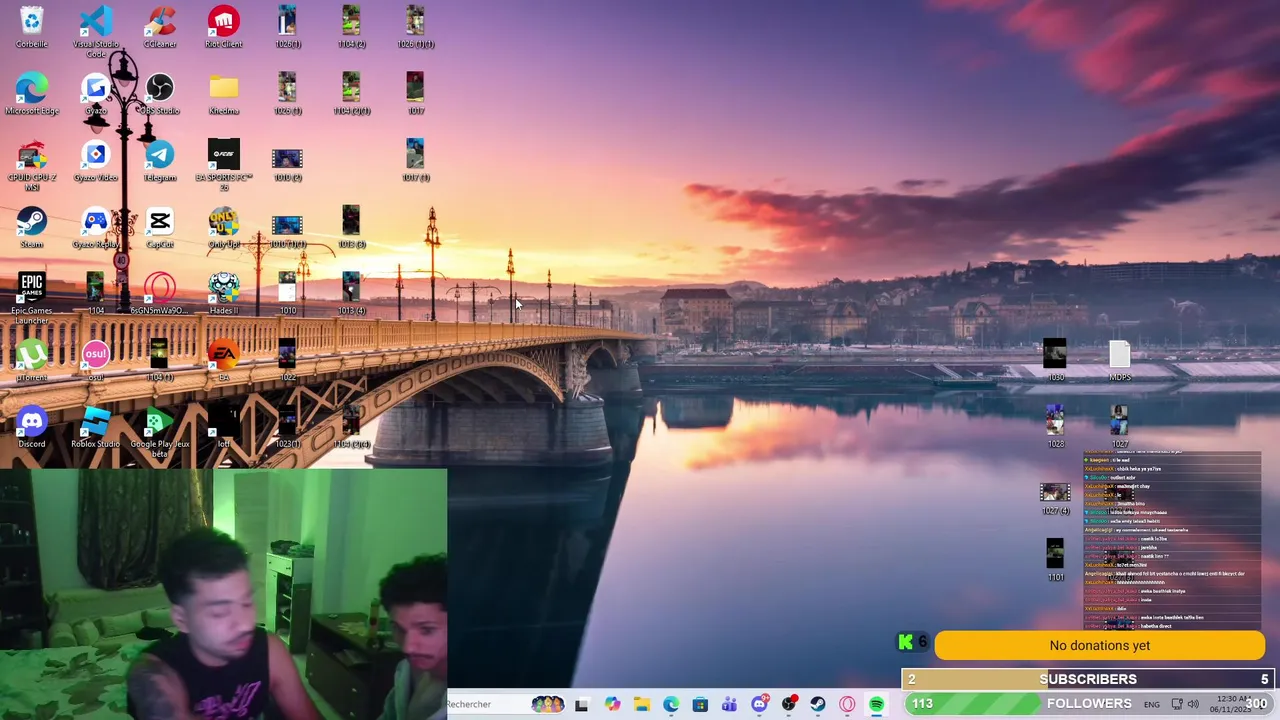Select video file 1013 (3)
The height and width of the screenshot is (720, 1280).
click(x=351, y=228)
